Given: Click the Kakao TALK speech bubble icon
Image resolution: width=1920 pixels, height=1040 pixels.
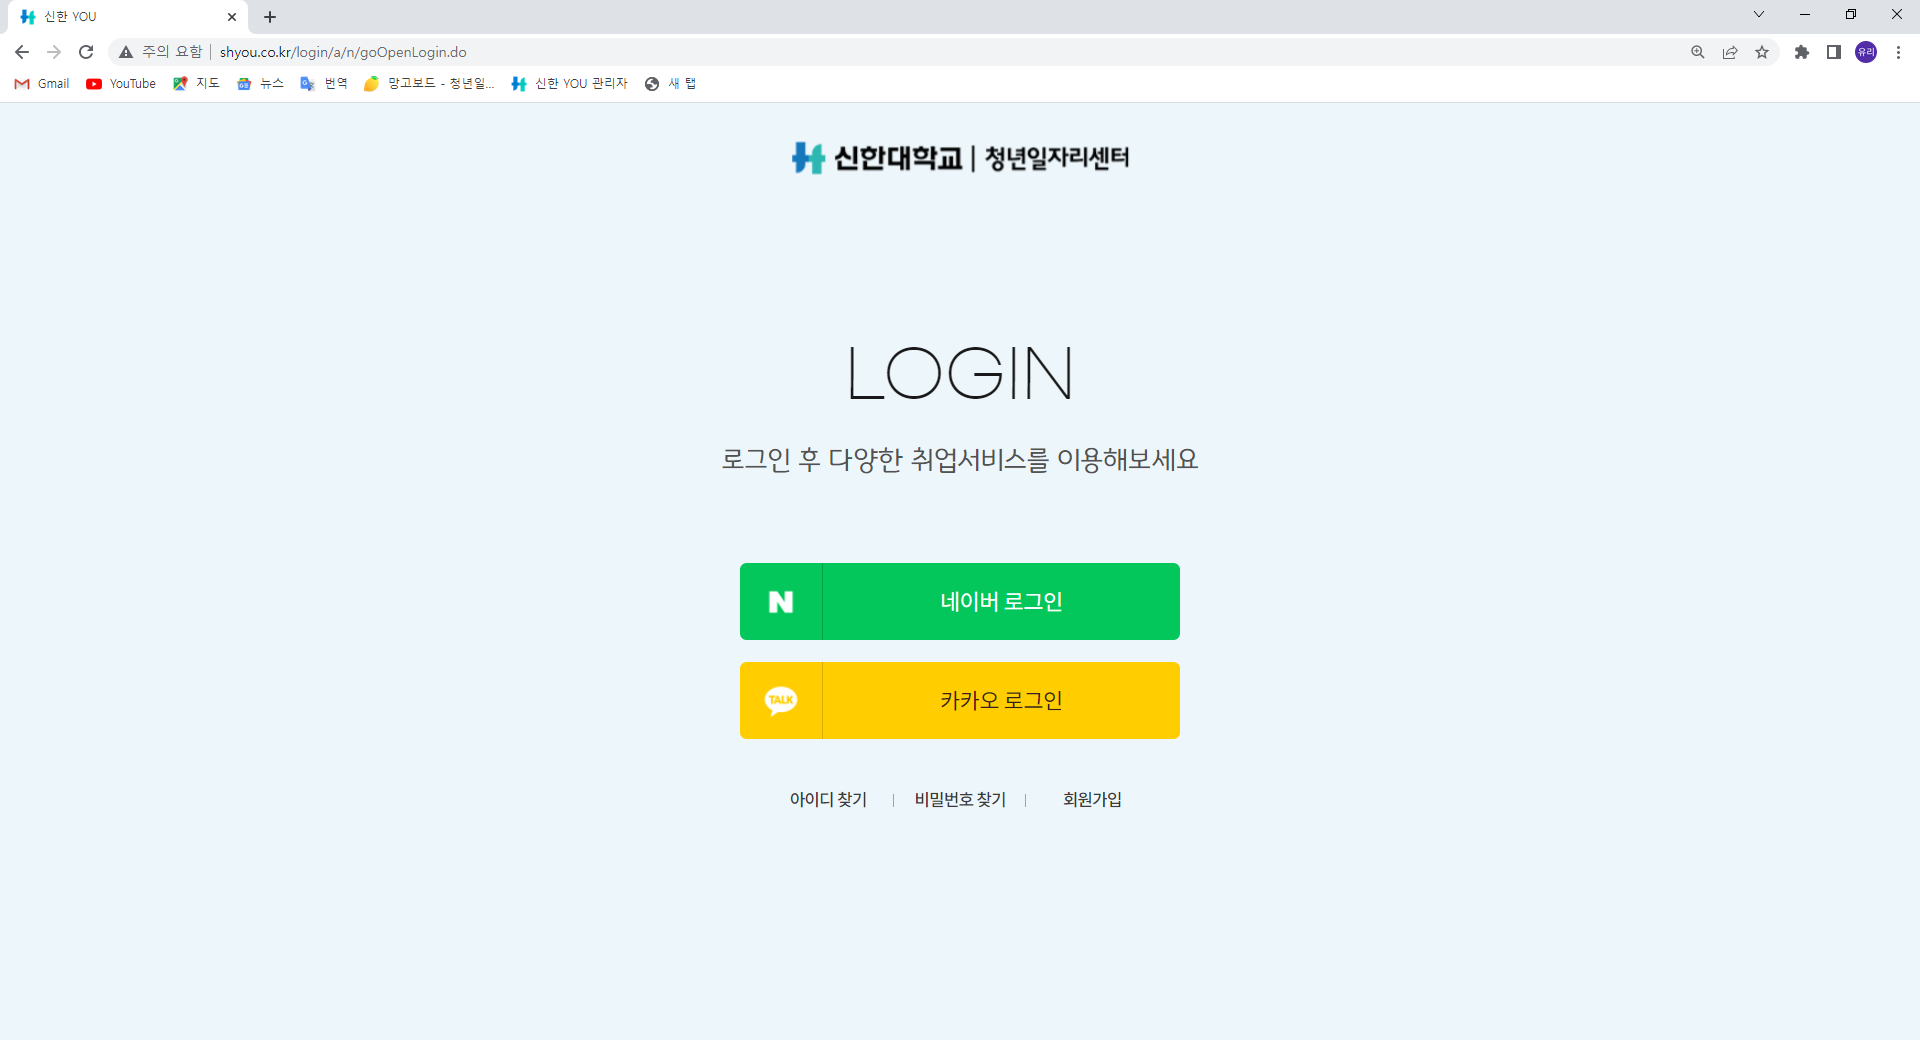Looking at the screenshot, I should point(781,700).
